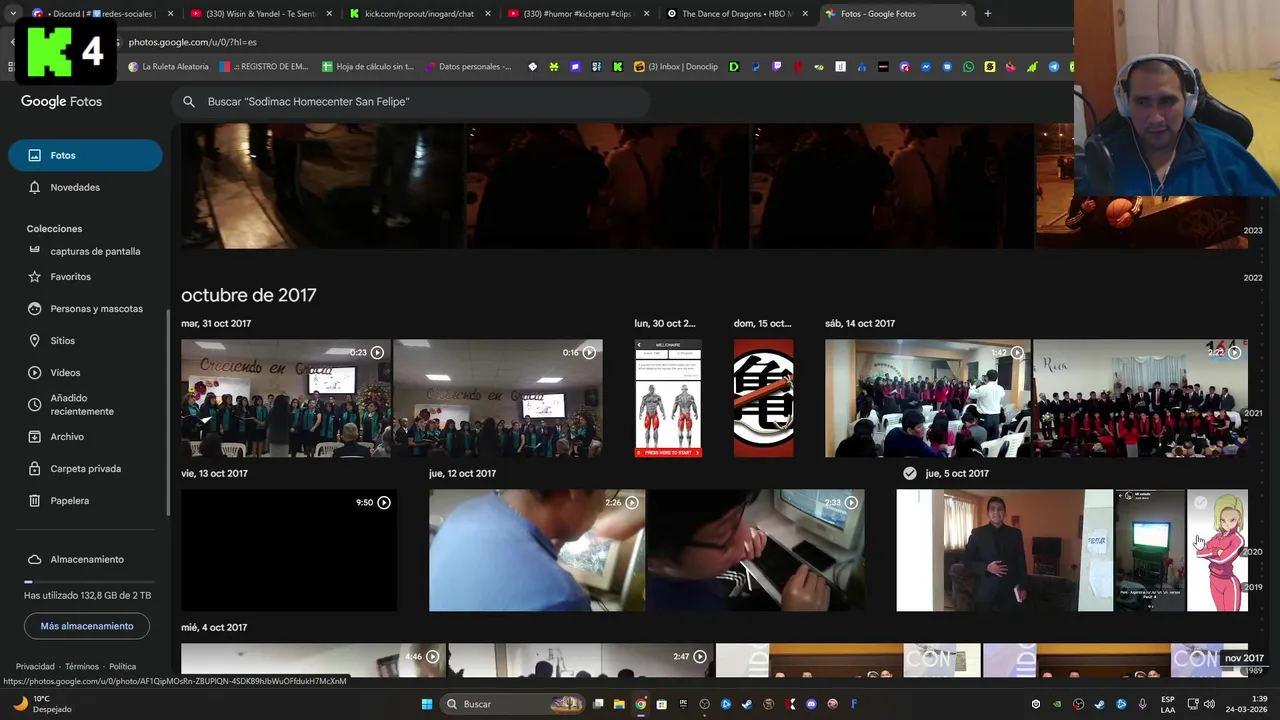This screenshot has height=720, width=1280.
Task: Jump to 2021 on the timeline scrubber
Action: [1253, 412]
